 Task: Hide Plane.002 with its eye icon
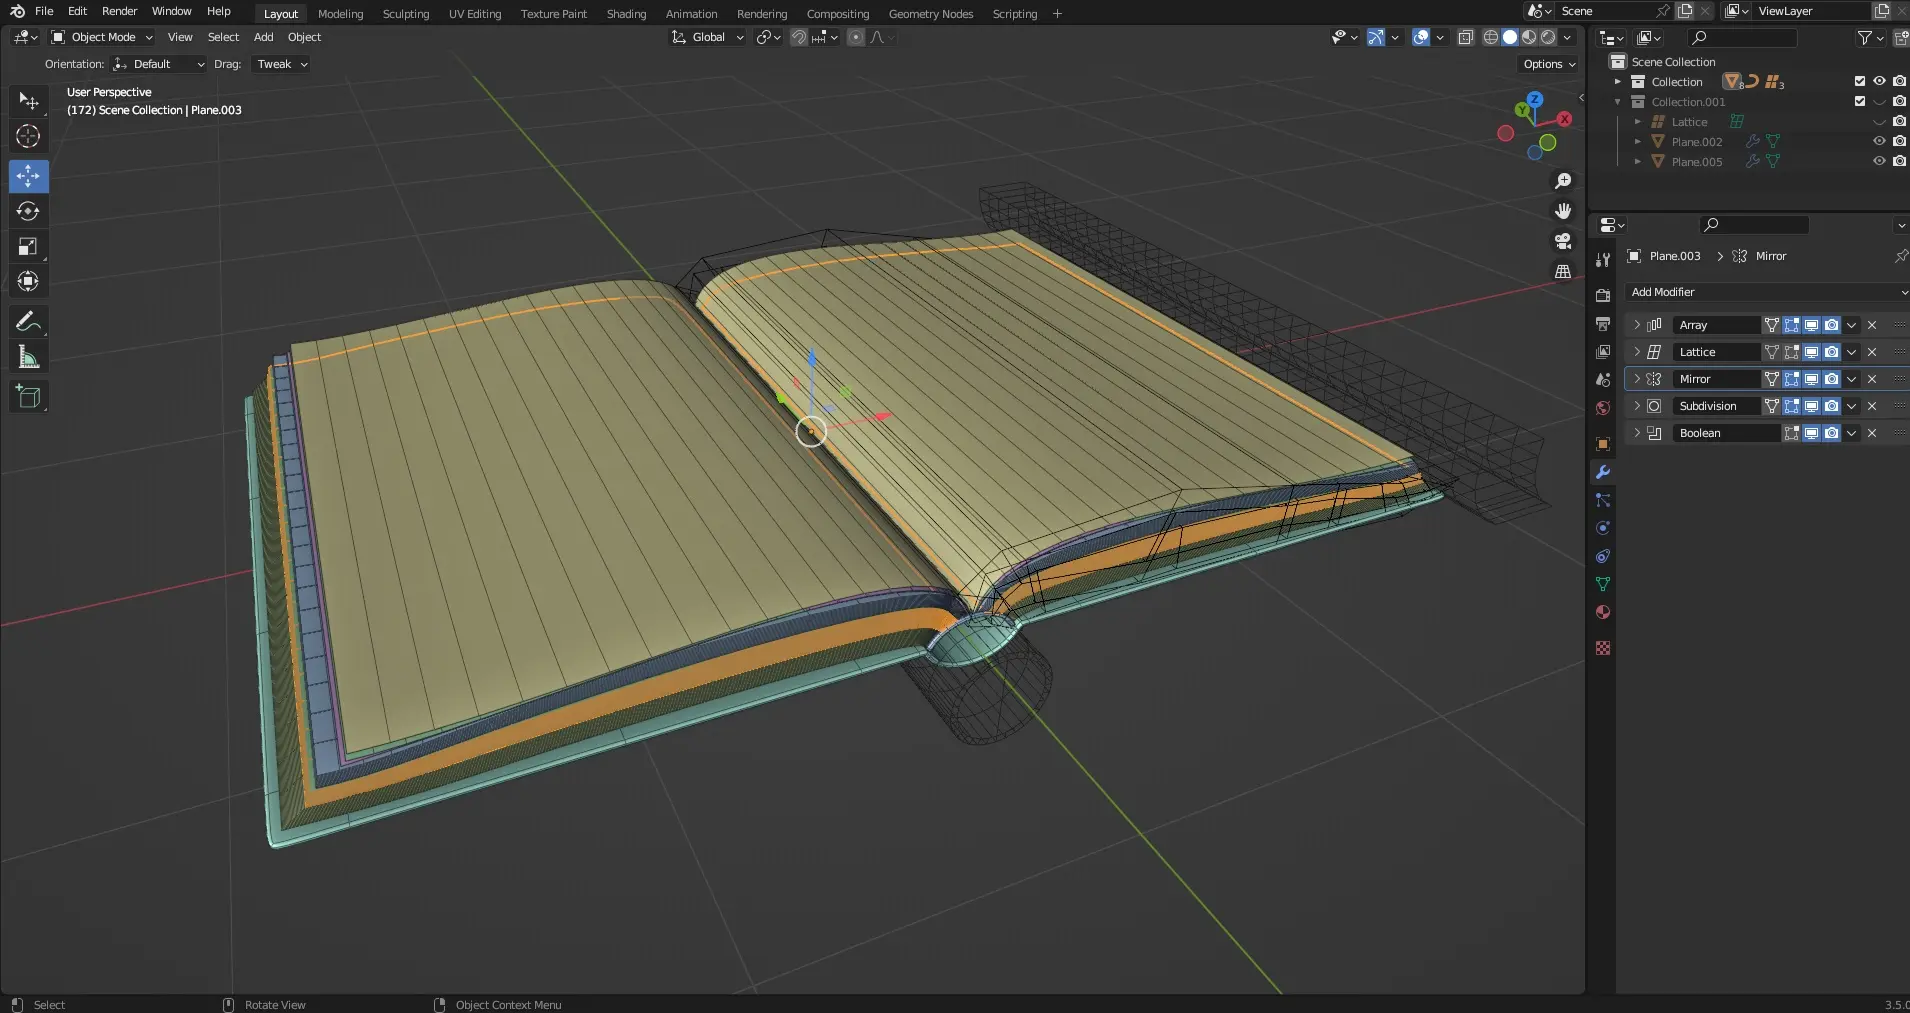coord(1879,141)
